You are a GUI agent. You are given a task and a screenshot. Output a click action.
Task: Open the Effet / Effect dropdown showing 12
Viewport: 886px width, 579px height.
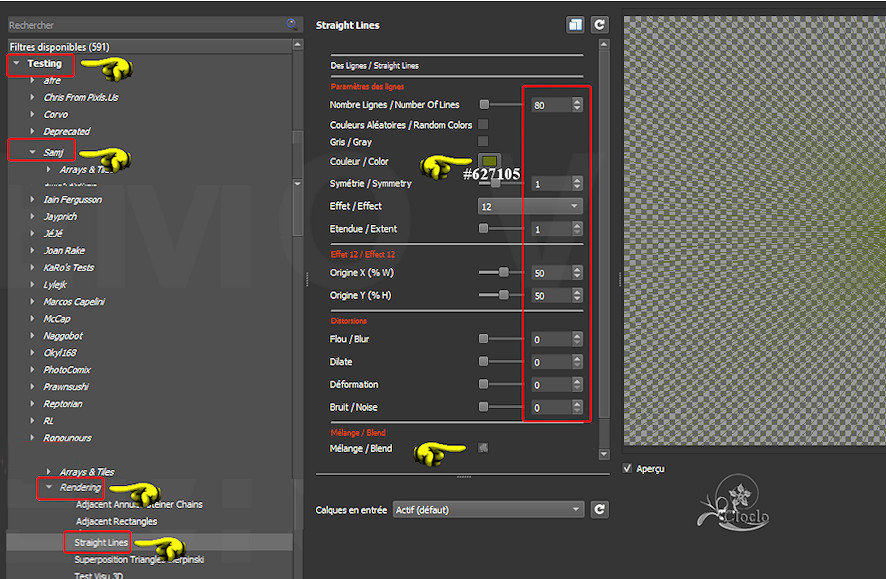529,206
